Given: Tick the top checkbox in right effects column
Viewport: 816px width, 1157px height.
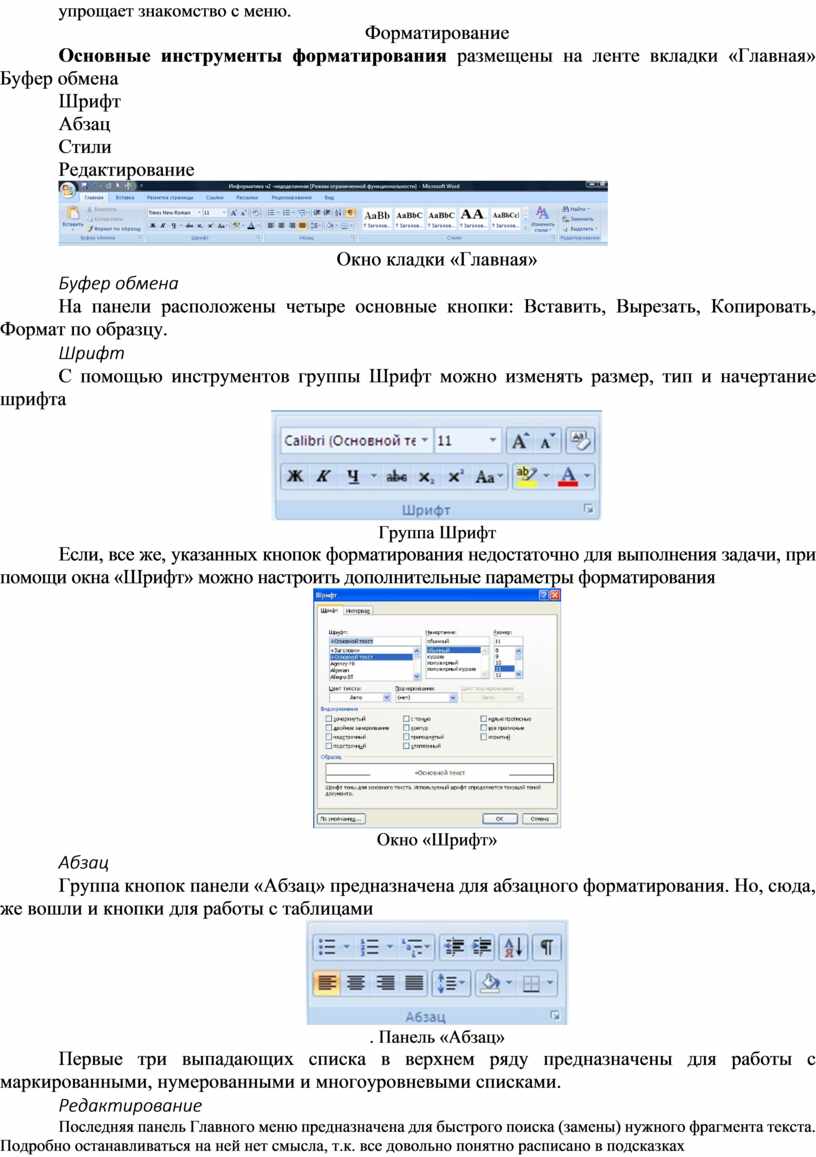Looking at the screenshot, I should click(x=483, y=718).
